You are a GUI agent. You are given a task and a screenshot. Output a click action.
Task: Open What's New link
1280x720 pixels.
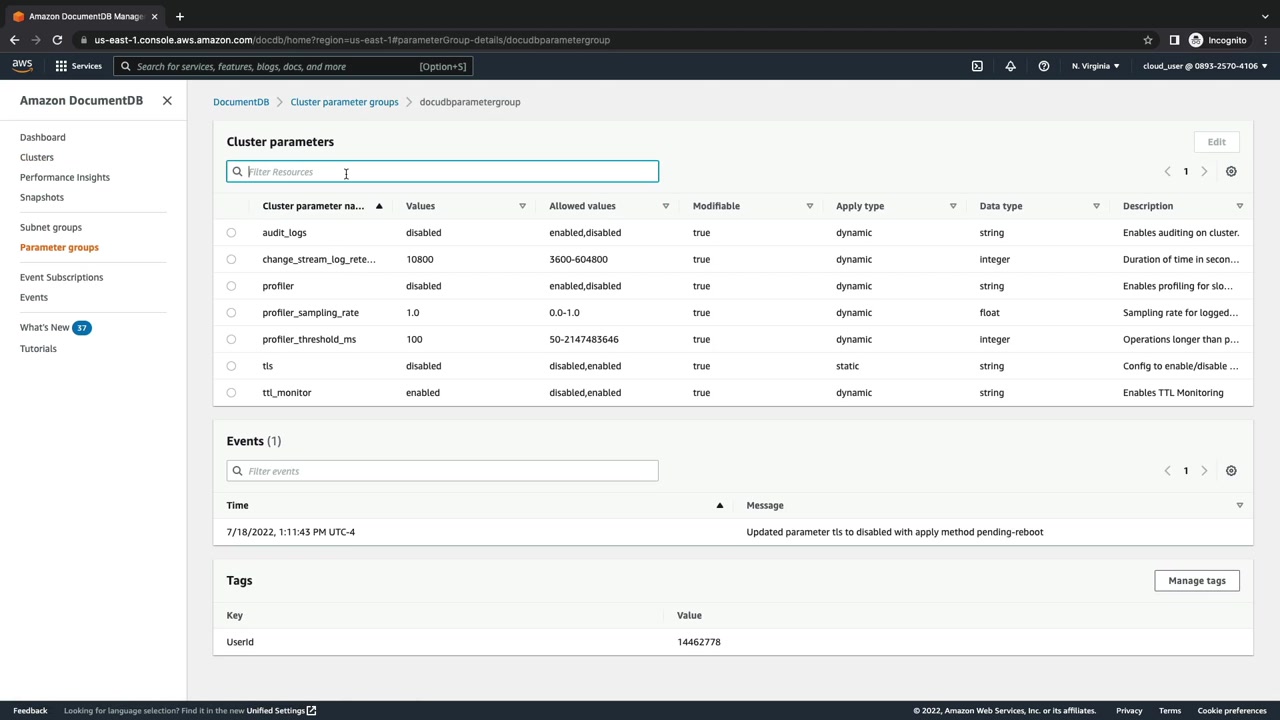(45, 327)
